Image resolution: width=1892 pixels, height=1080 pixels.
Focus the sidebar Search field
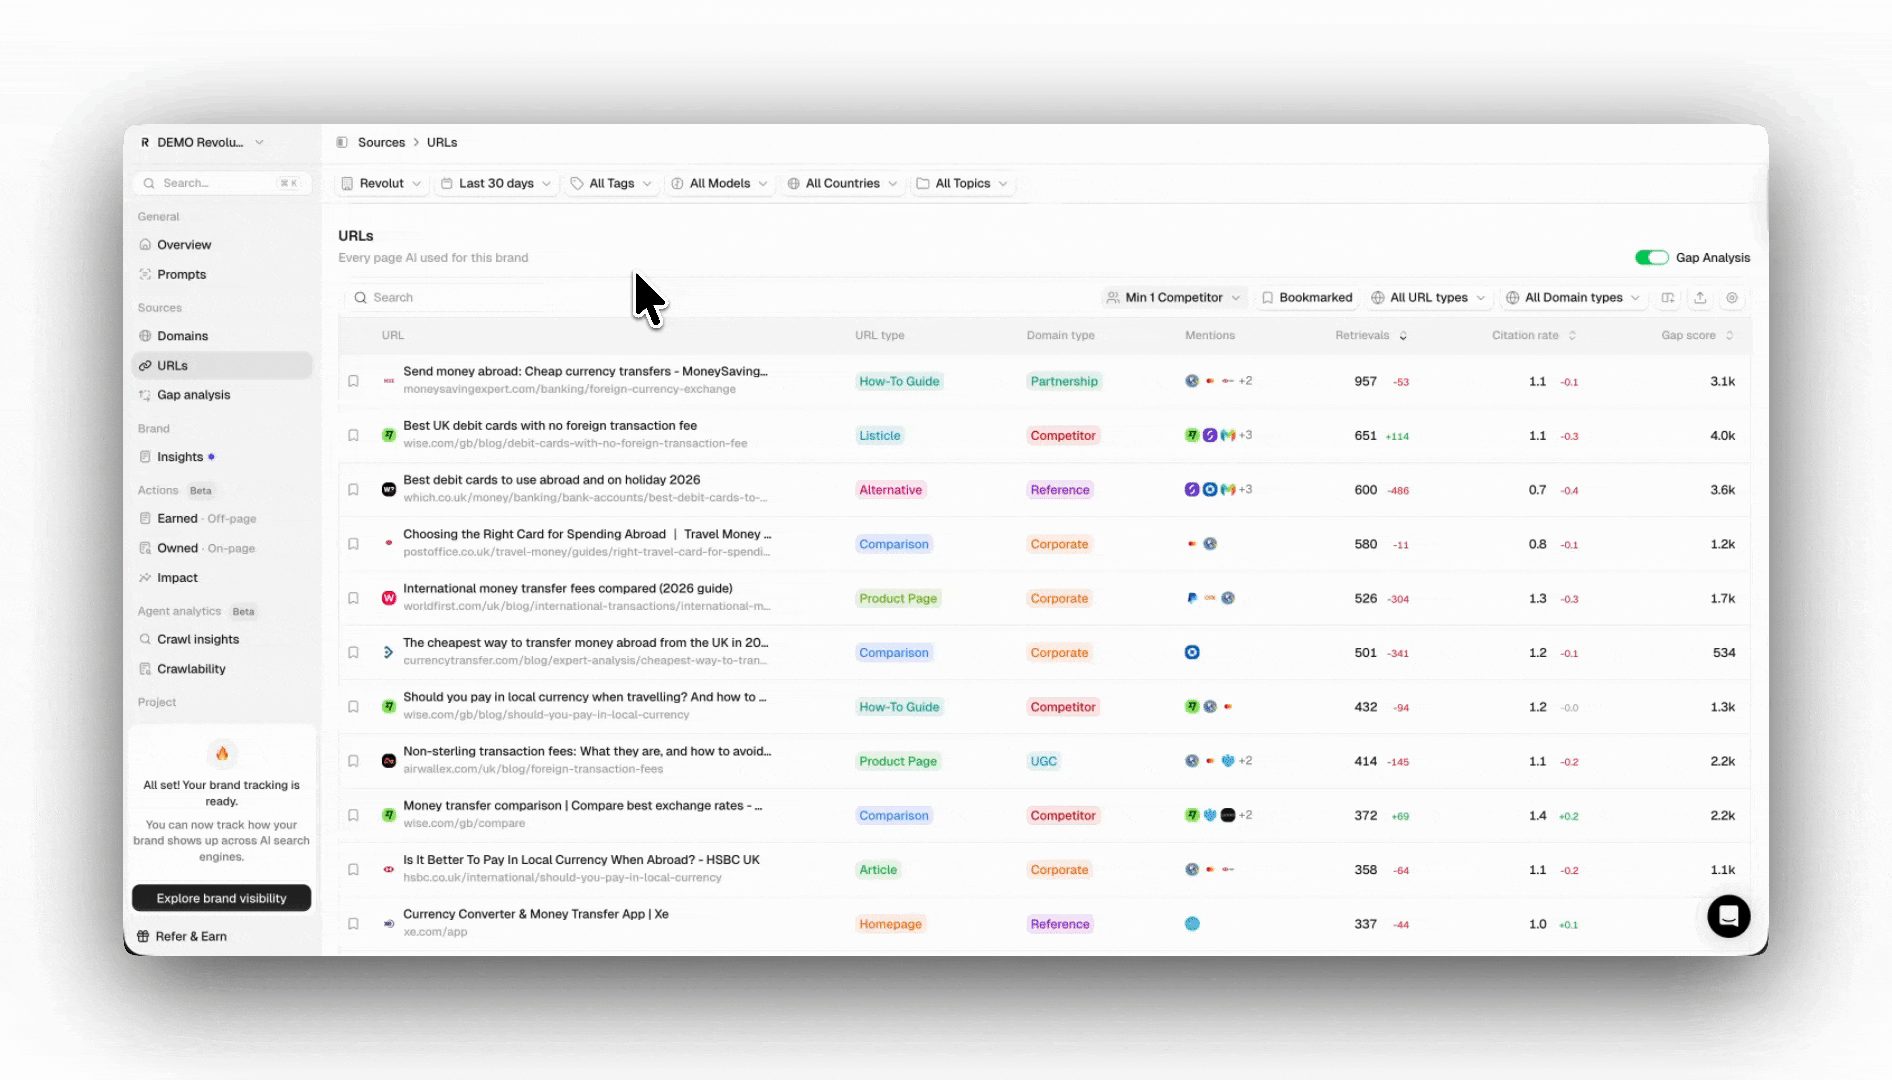click(x=221, y=183)
